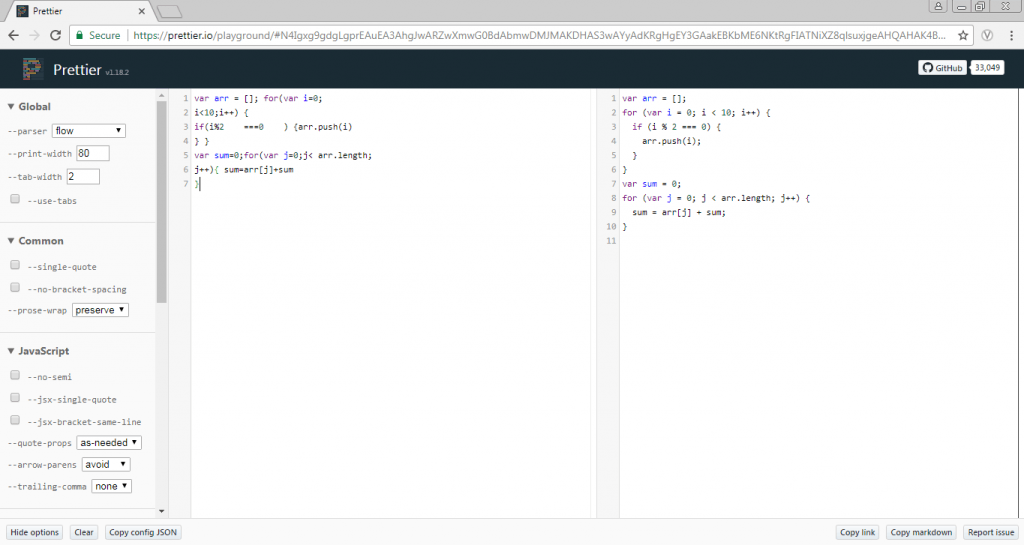The height and width of the screenshot is (545, 1024).
Task: Click the secure padlock icon in address bar
Action: pyautogui.click(x=80, y=35)
